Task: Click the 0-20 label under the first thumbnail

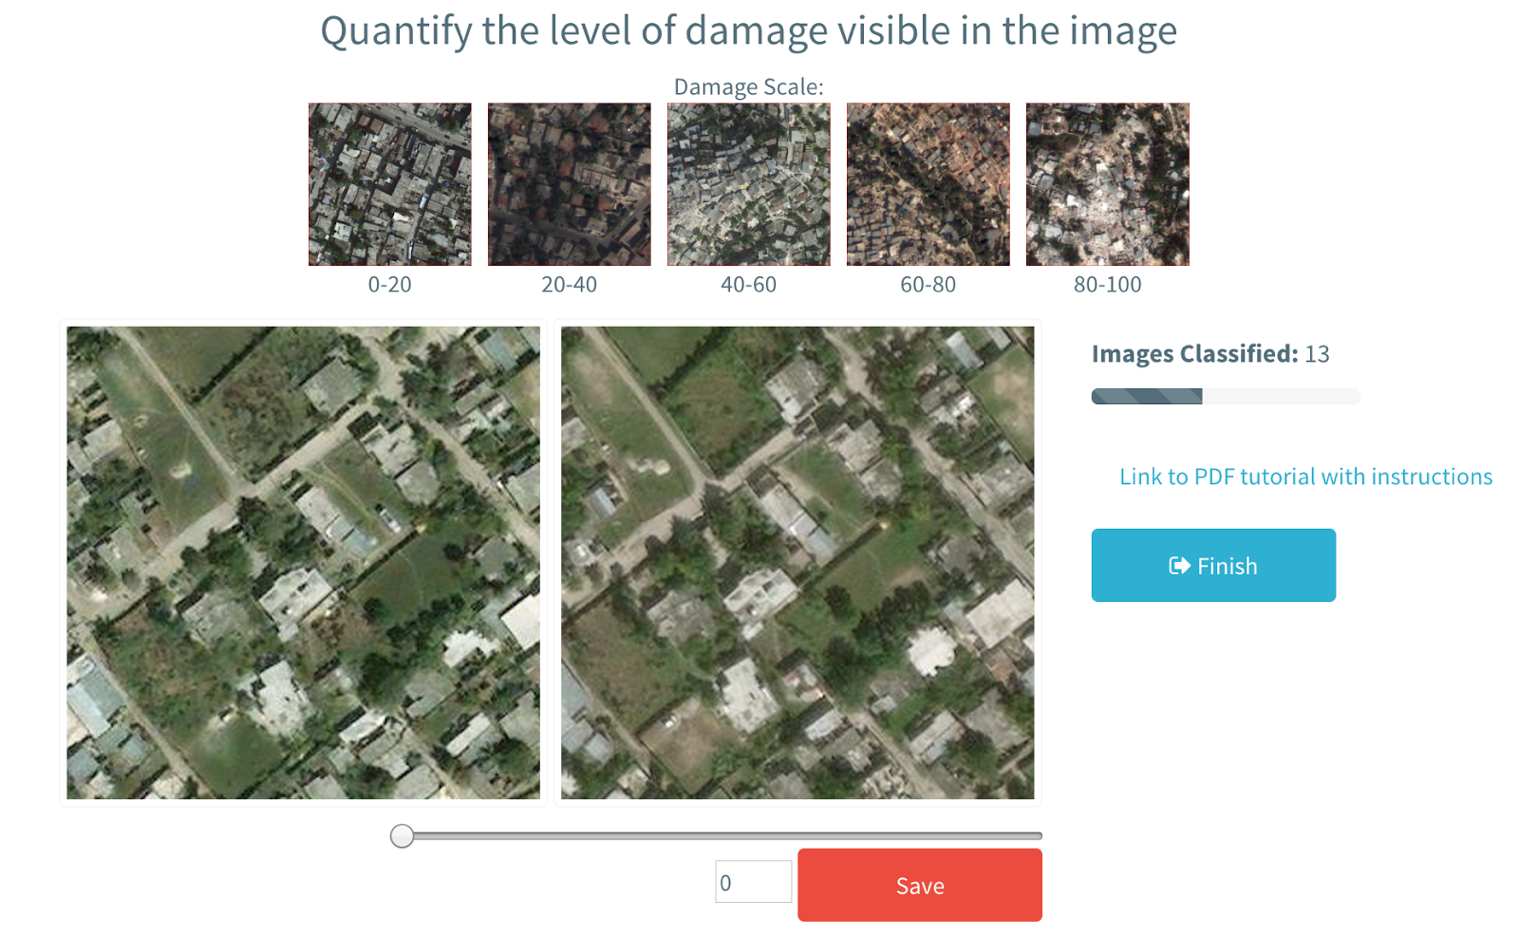Action: [x=389, y=284]
